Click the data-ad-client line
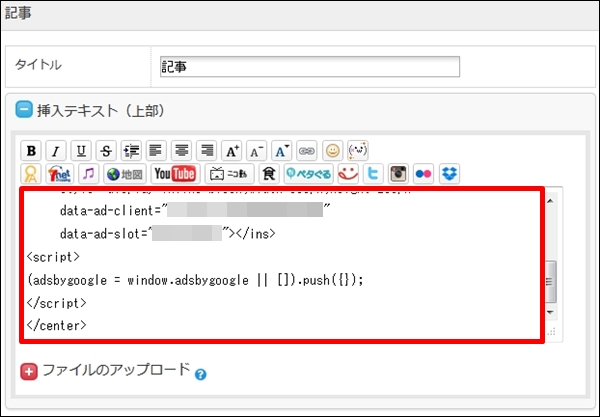Image resolution: width=600 pixels, height=417 pixels. pyautogui.click(x=195, y=210)
